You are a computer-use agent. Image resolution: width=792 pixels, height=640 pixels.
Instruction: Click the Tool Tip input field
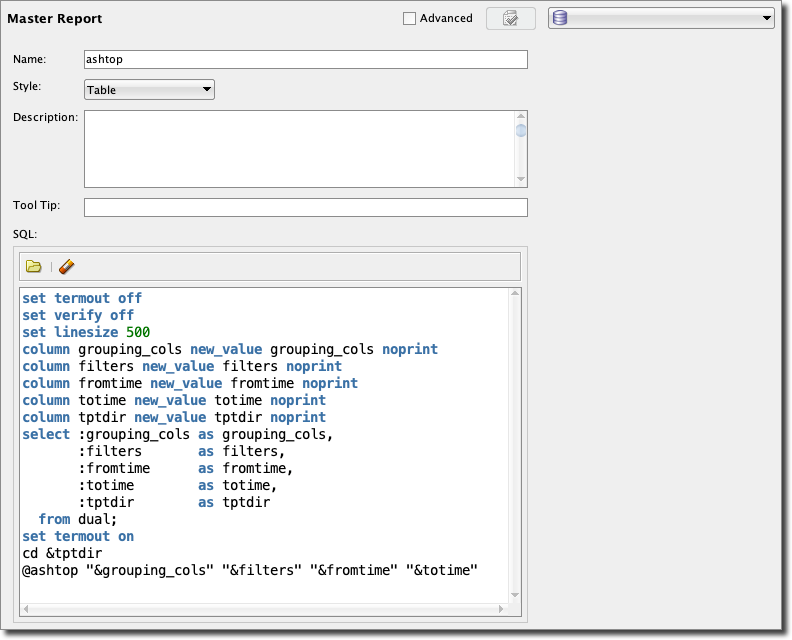click(306, 207)
